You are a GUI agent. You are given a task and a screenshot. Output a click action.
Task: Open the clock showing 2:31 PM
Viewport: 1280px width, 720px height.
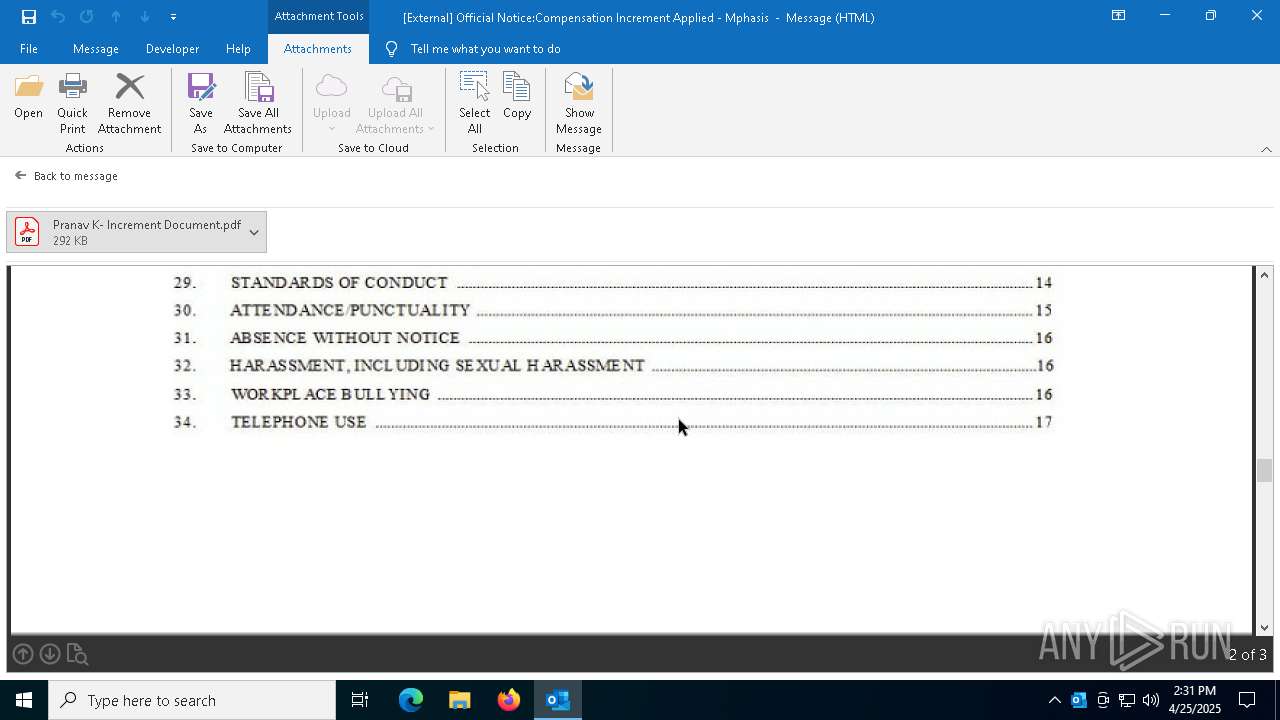click(x=1195, y=700)
